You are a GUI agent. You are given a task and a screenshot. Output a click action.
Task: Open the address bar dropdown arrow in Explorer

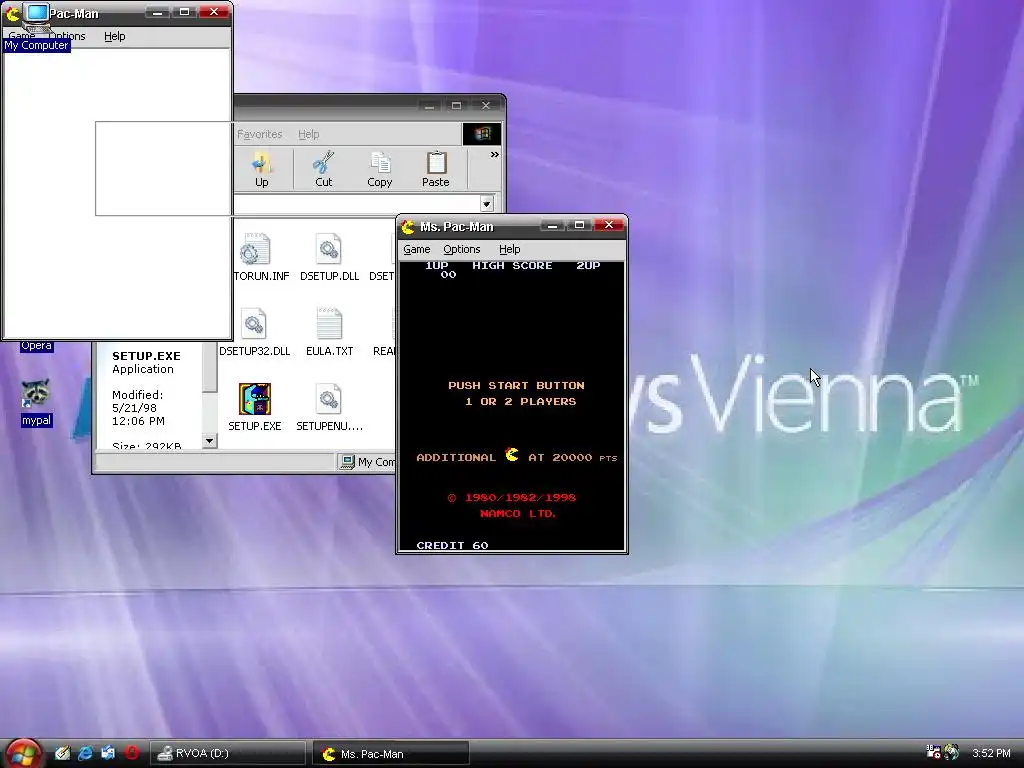pos(487,204)
